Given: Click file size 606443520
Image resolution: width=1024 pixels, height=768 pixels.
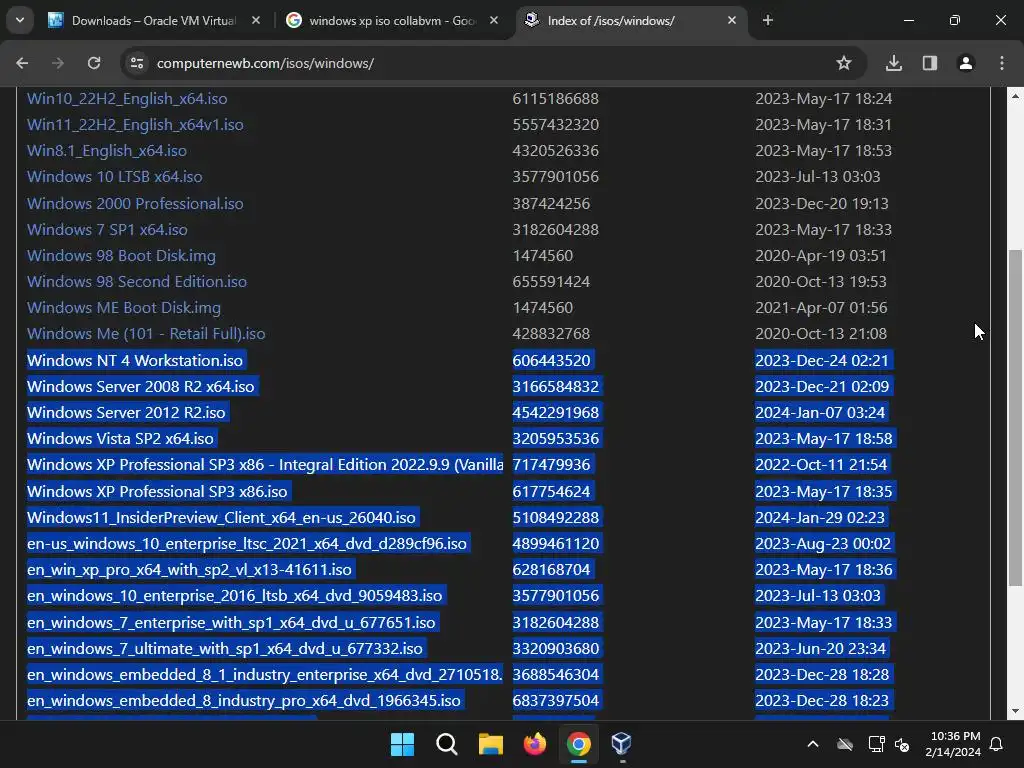Looking at the screenshot, I should (x=552, y=360).
